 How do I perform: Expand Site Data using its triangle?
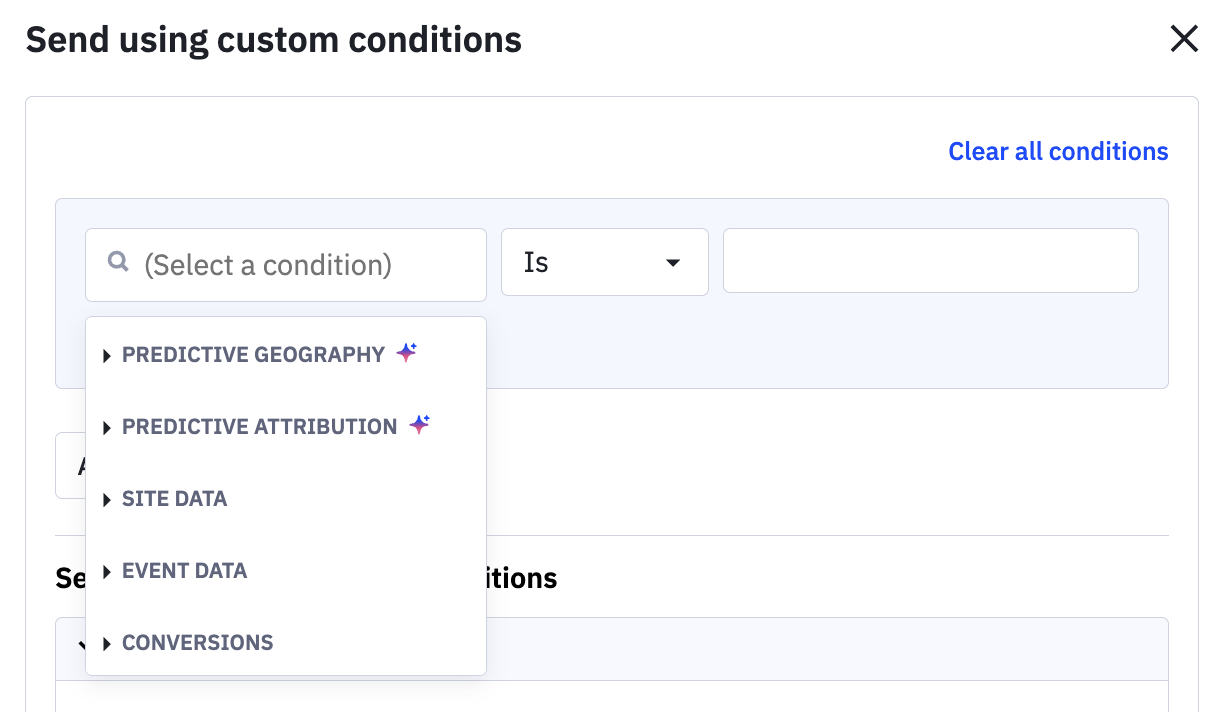pyautogui.click(x=107, y=500)
